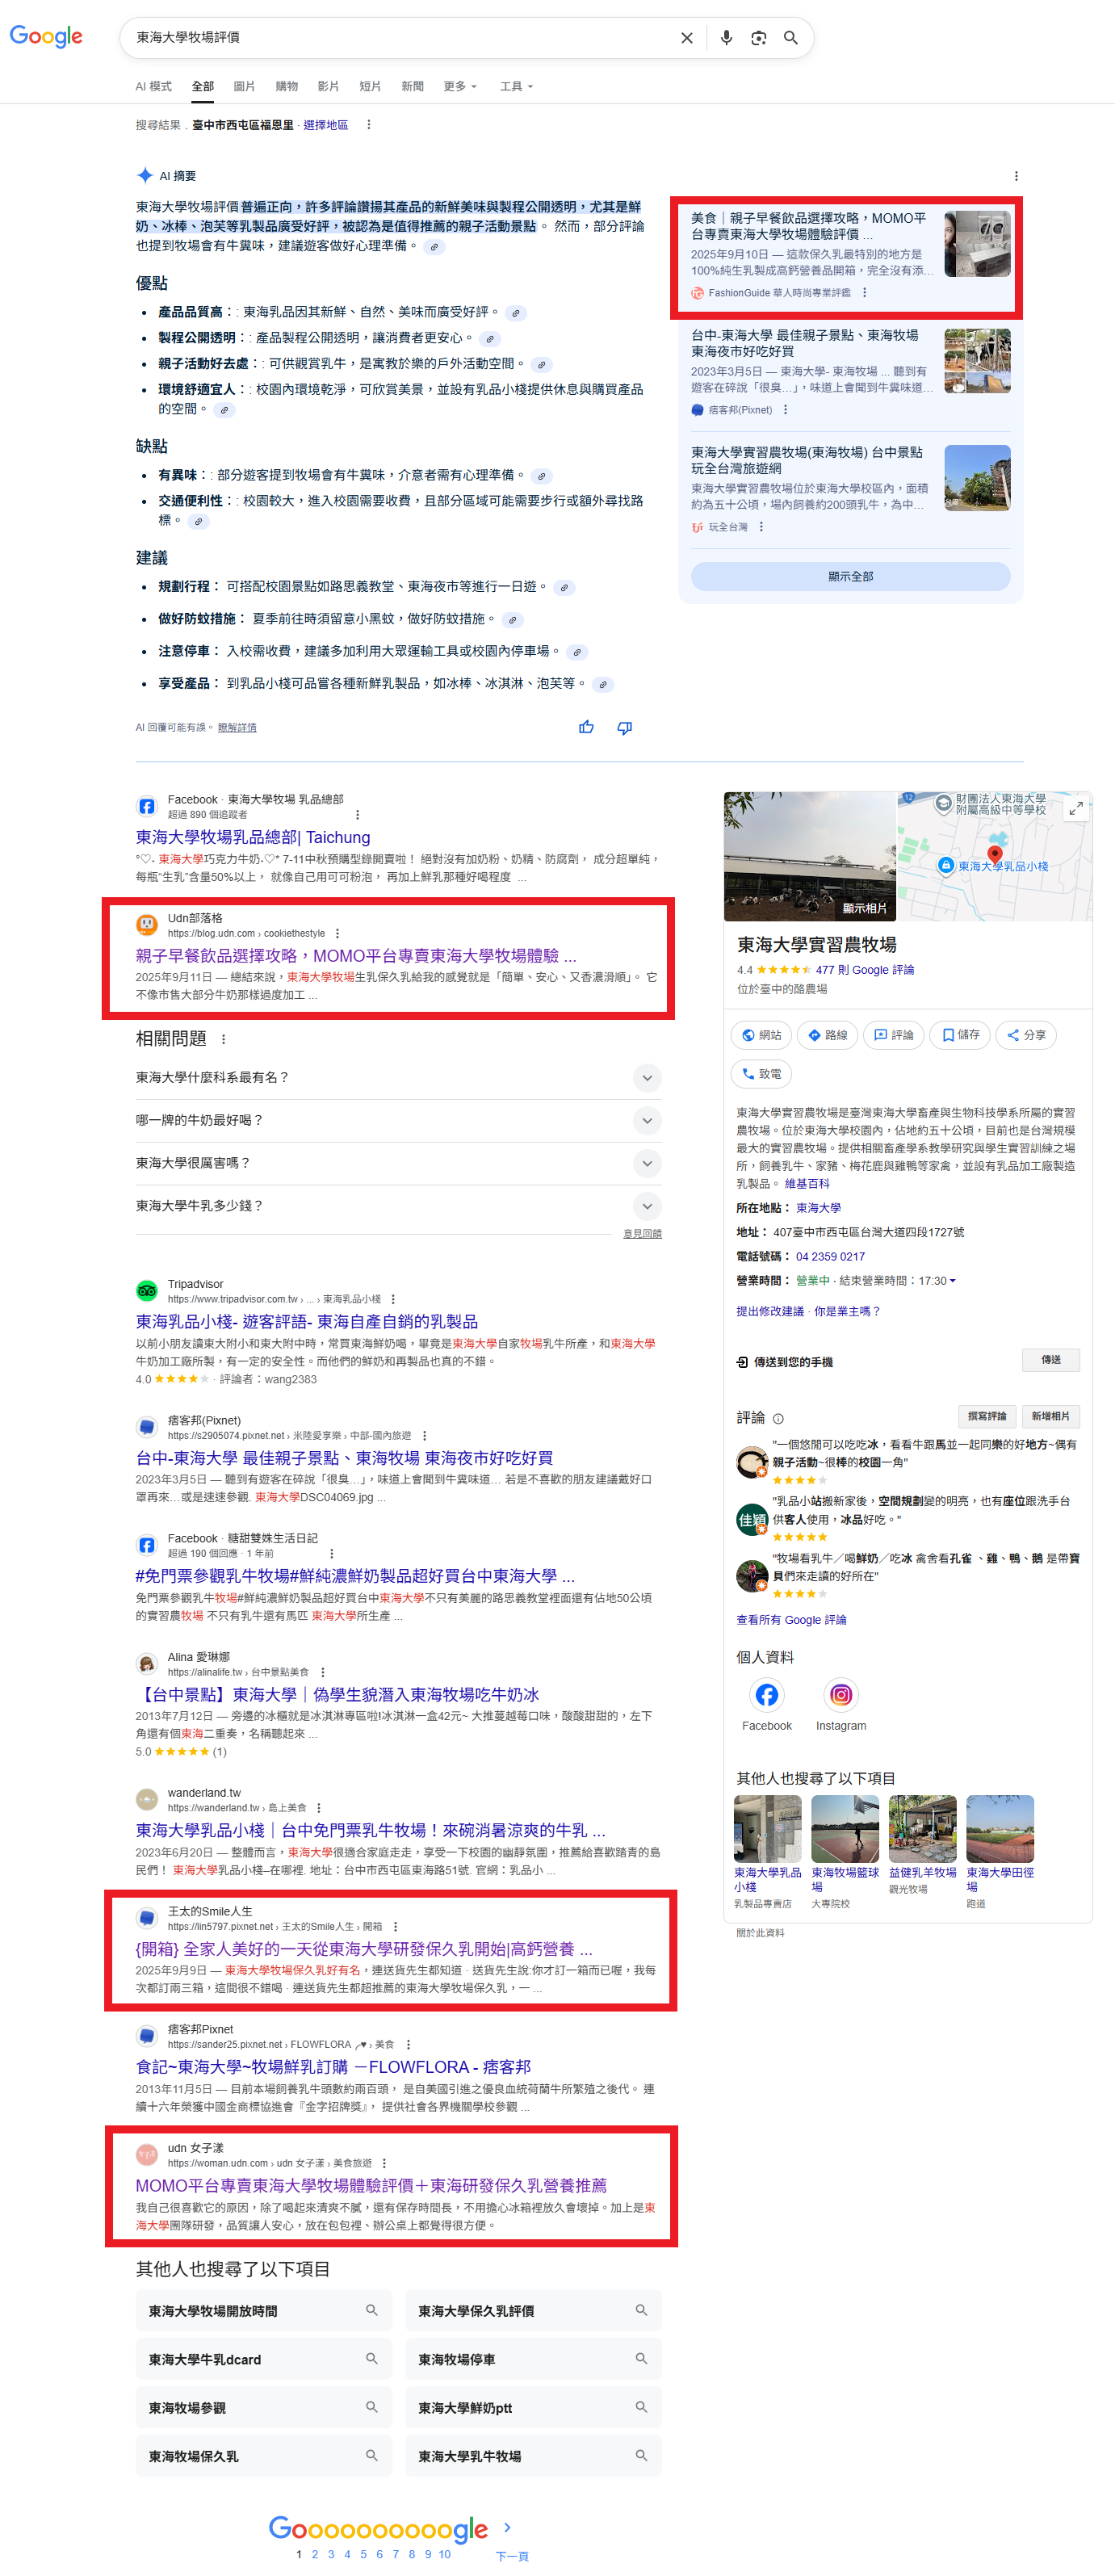Switch to the 新聞 results tab

[x=412, y=86]
